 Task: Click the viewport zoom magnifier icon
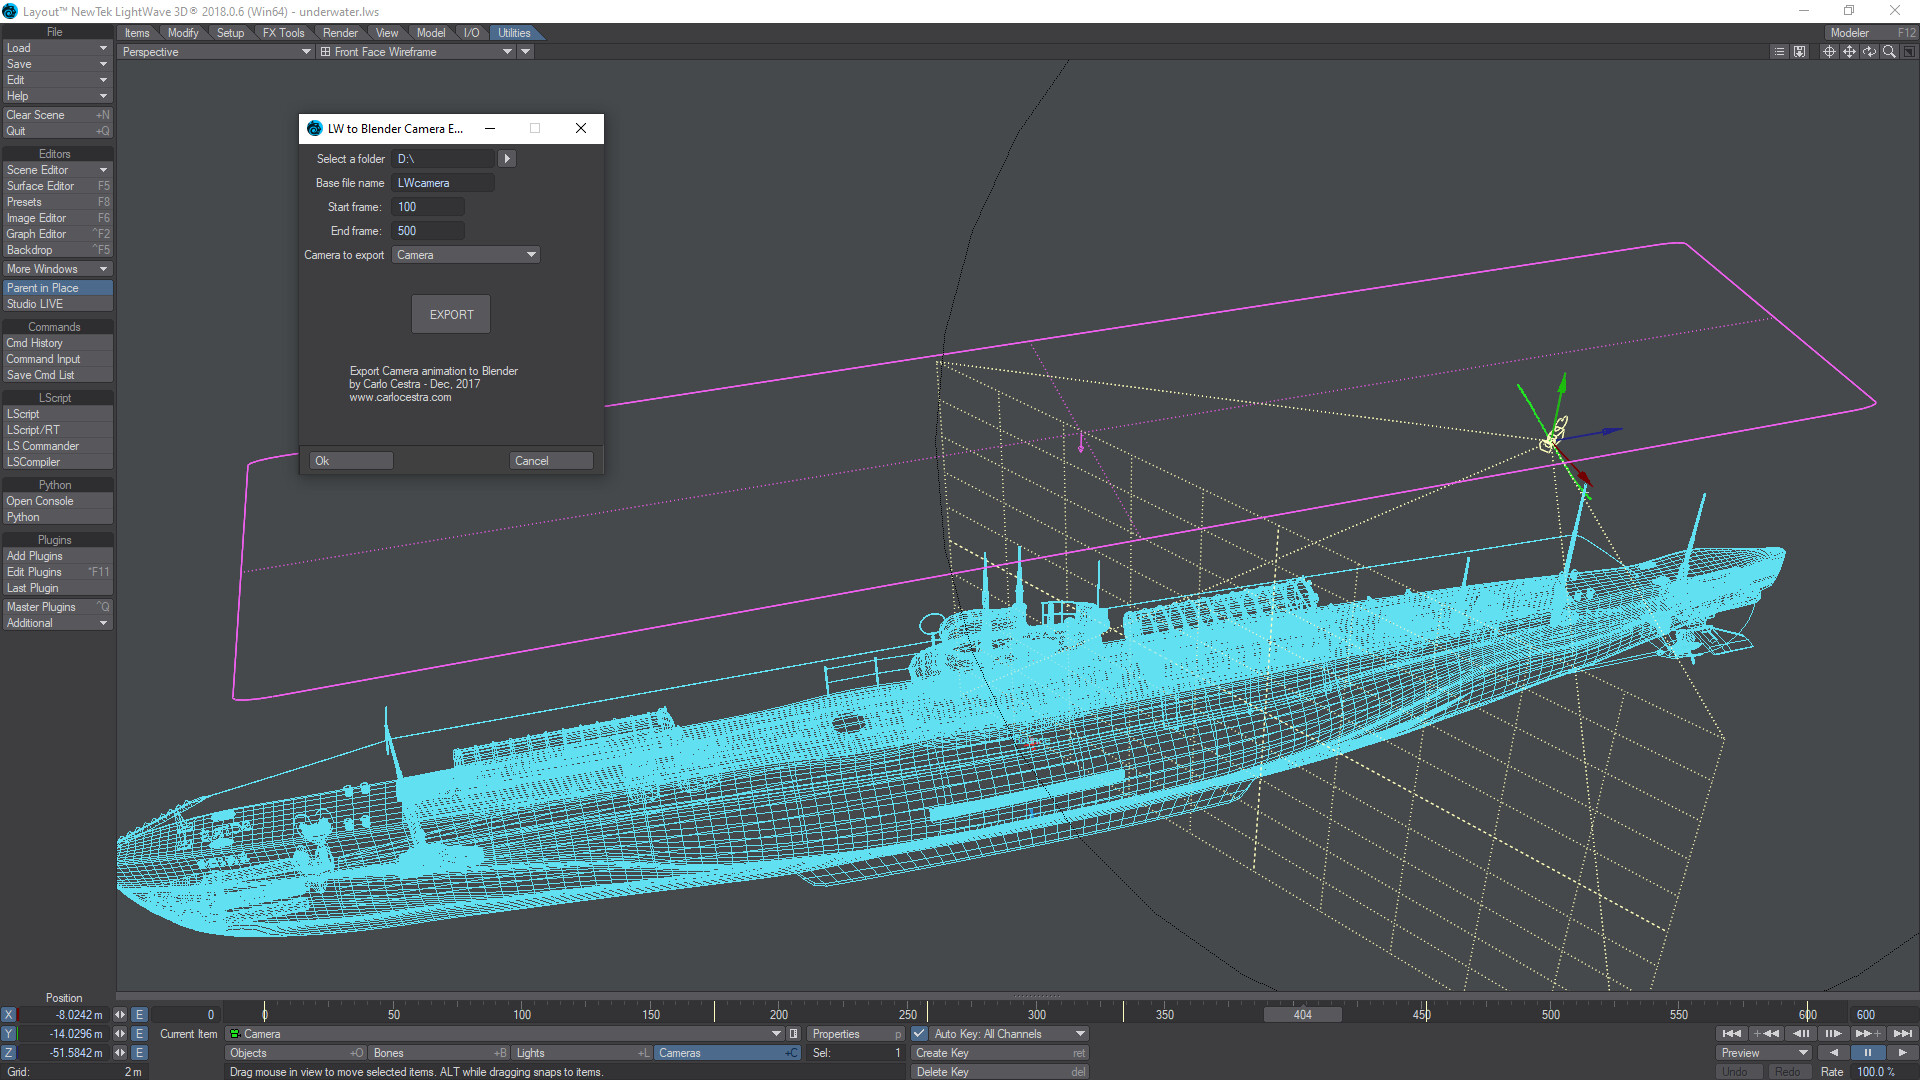1889,52
